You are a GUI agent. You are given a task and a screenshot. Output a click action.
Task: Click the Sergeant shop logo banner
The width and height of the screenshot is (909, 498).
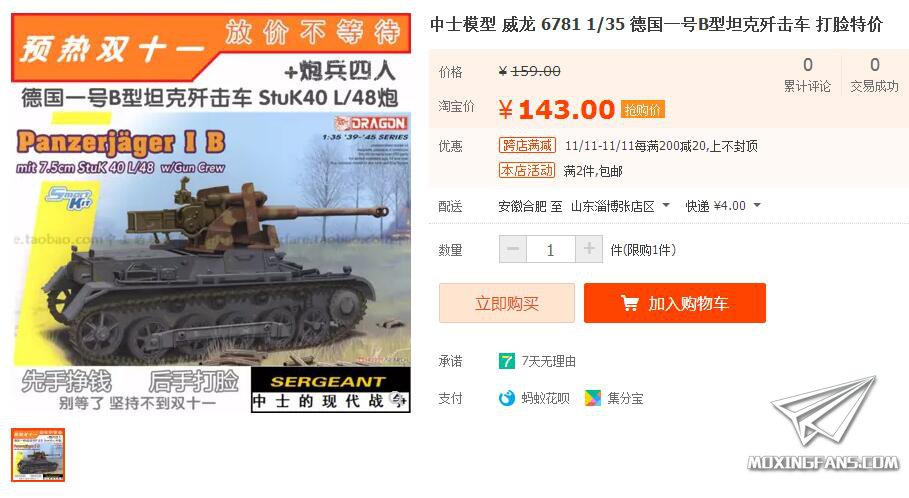[330, 390]
